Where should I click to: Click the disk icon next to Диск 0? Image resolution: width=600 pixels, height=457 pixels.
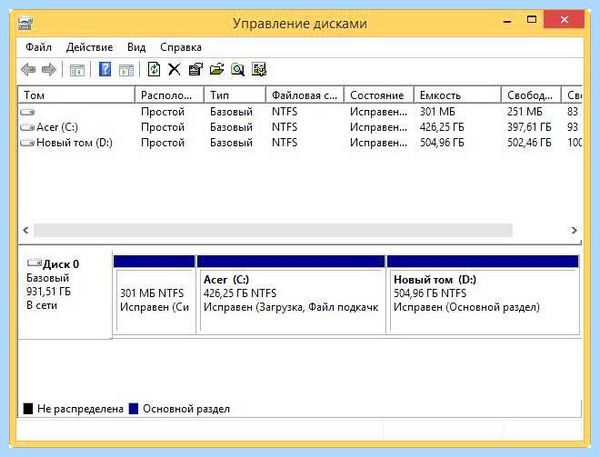(x=34, y=263)
